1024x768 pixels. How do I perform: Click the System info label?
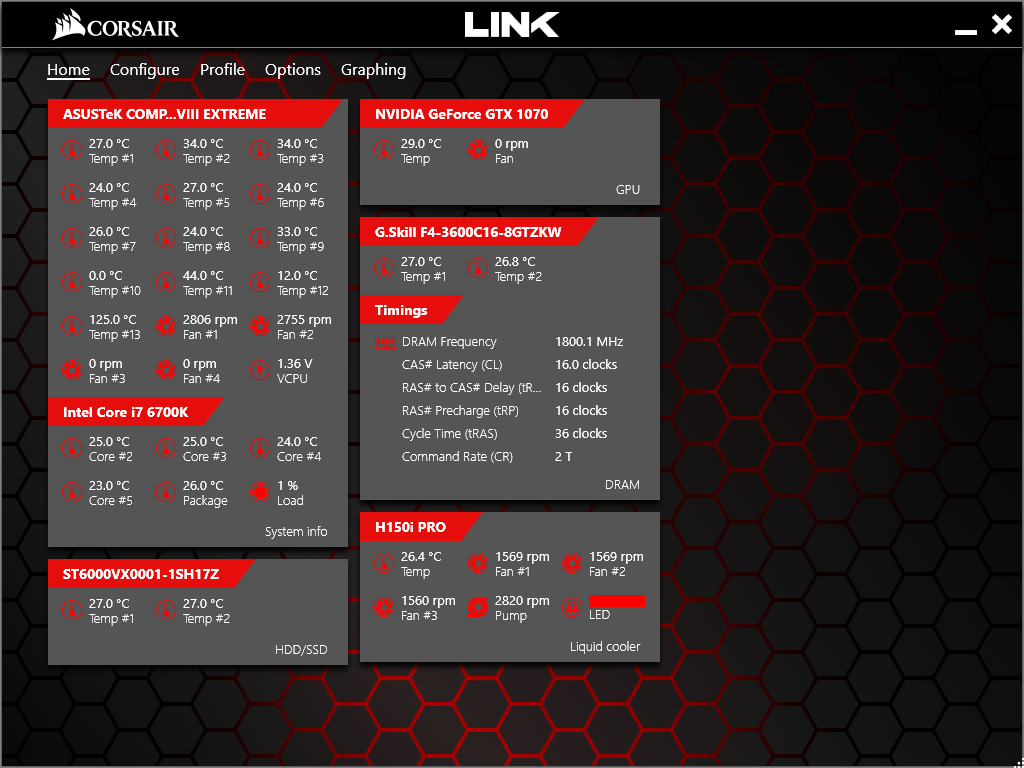point(296,532)
